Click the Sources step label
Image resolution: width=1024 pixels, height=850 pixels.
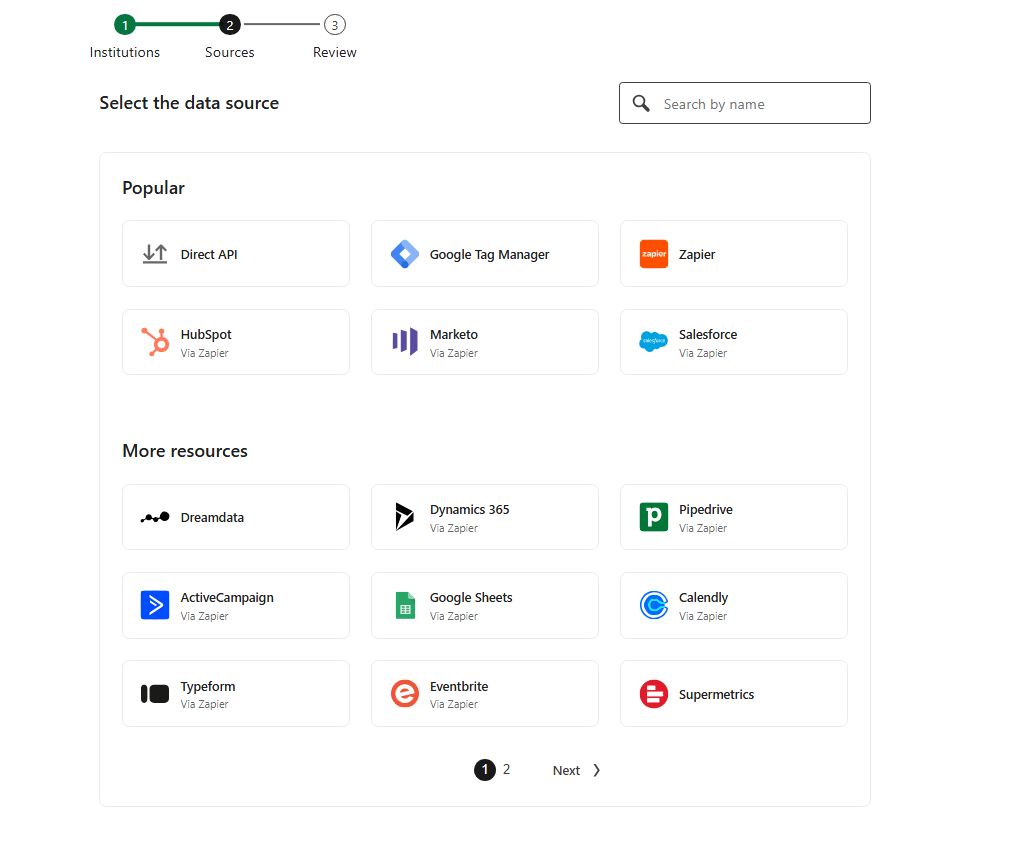(229, 52)
